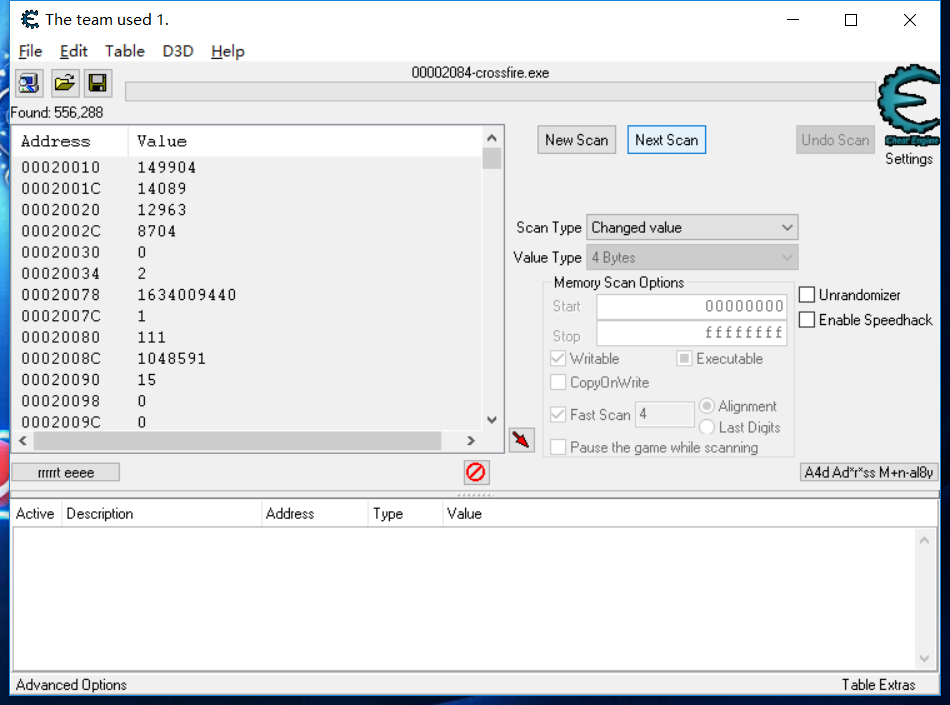Click the results scroll-up arrow
The image size is (950, 705).
pos(492,138)
